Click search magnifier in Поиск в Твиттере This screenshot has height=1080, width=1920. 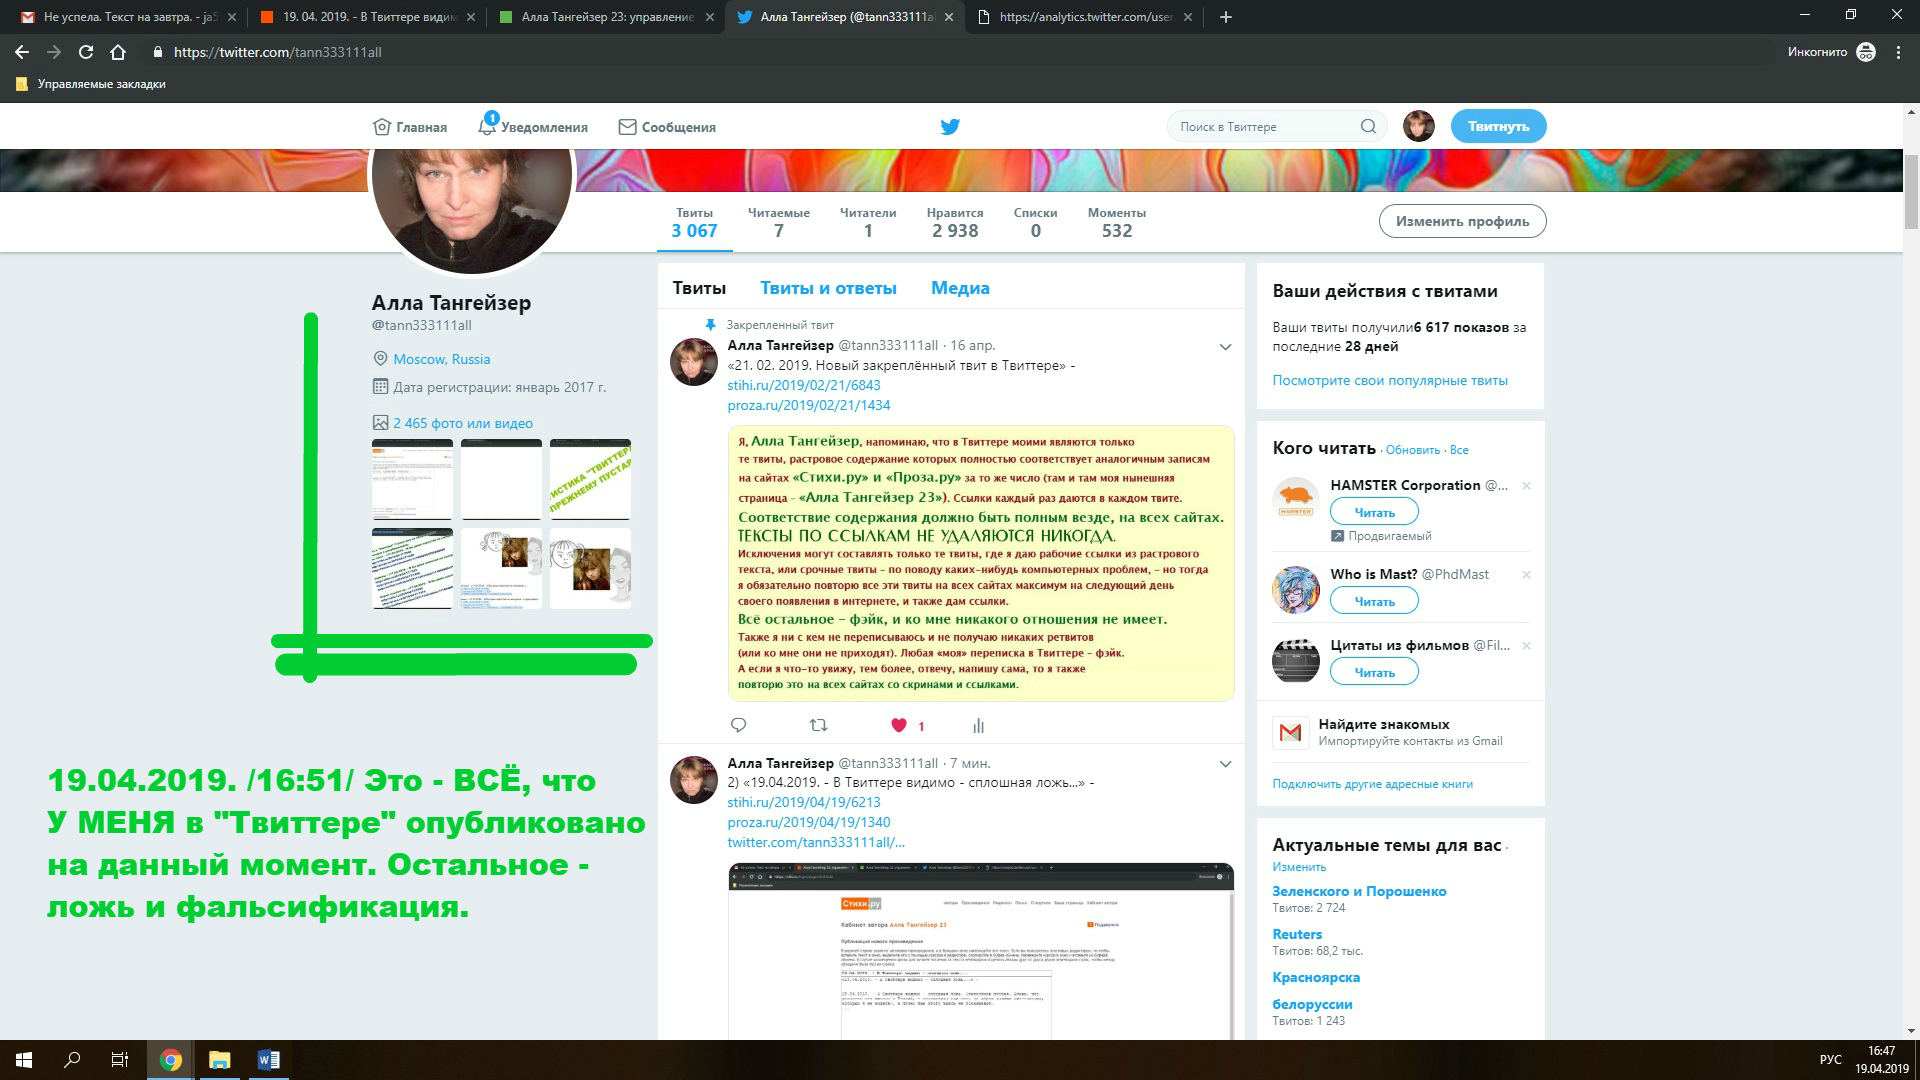coord(1368,126)
